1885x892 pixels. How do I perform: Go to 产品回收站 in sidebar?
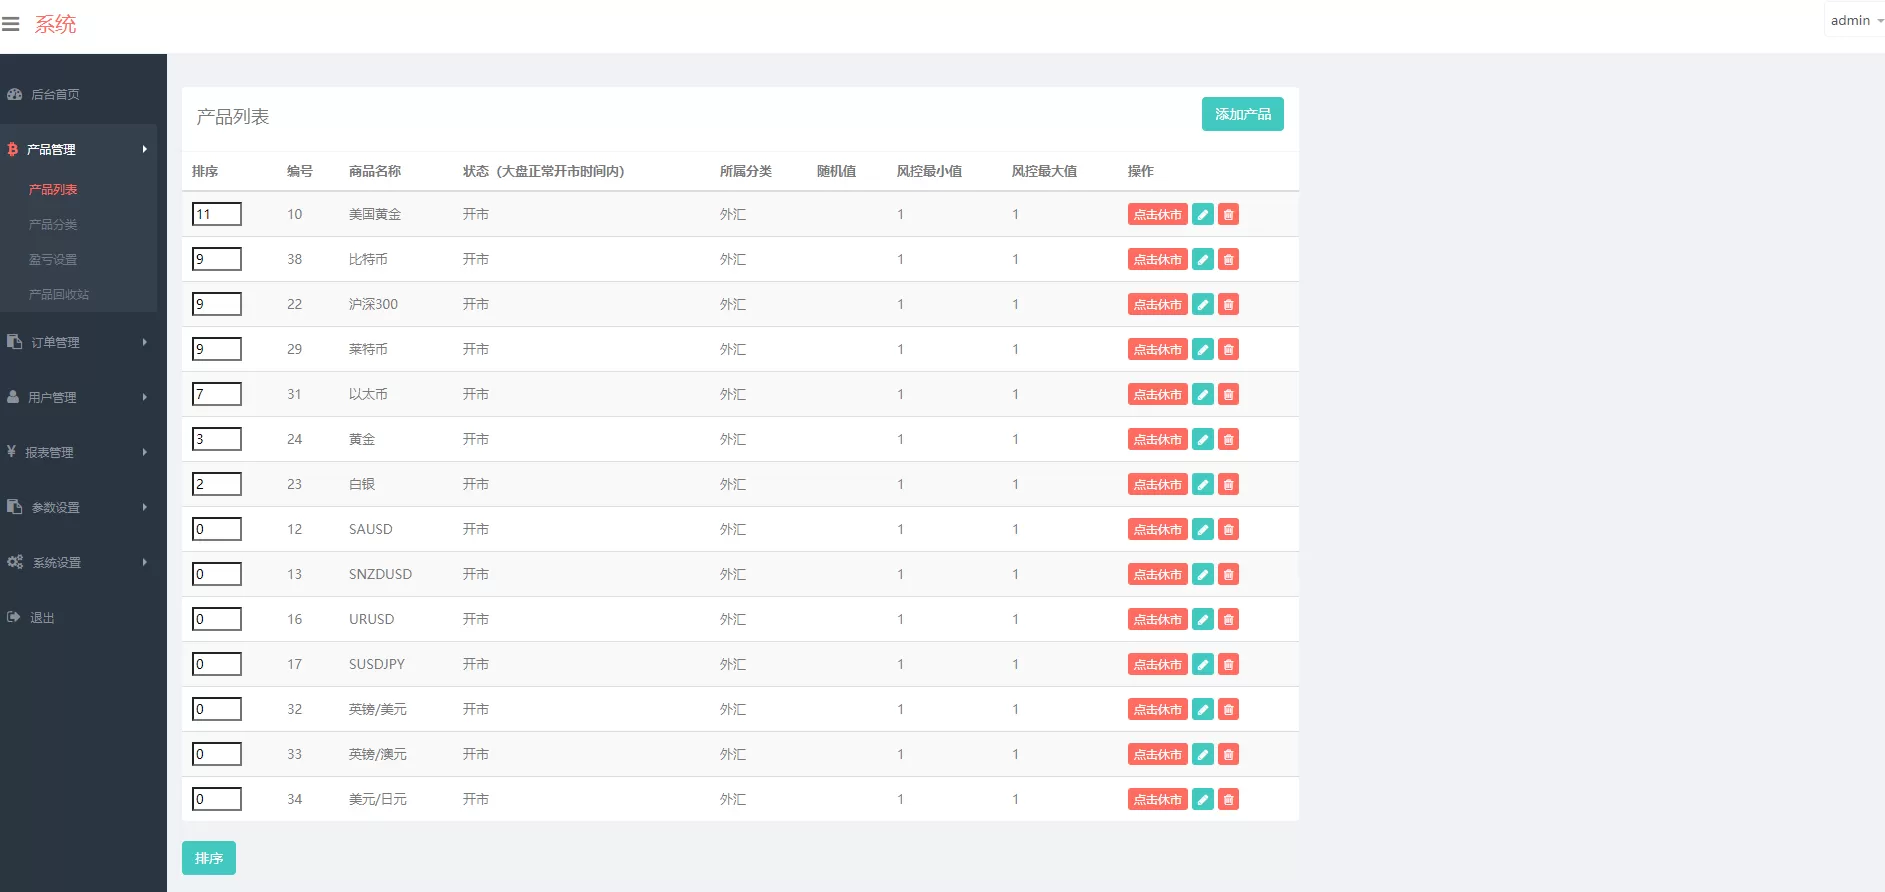(59, 294)
